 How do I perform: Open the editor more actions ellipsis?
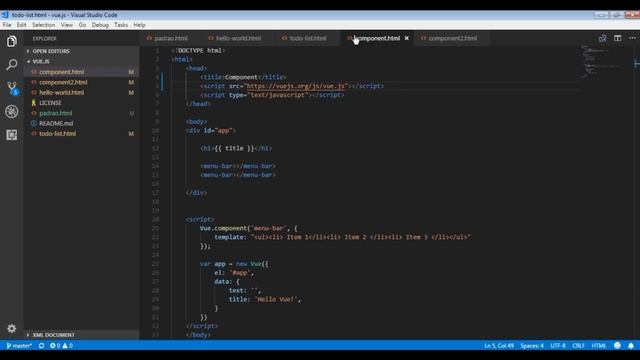(x=632, y=38)
